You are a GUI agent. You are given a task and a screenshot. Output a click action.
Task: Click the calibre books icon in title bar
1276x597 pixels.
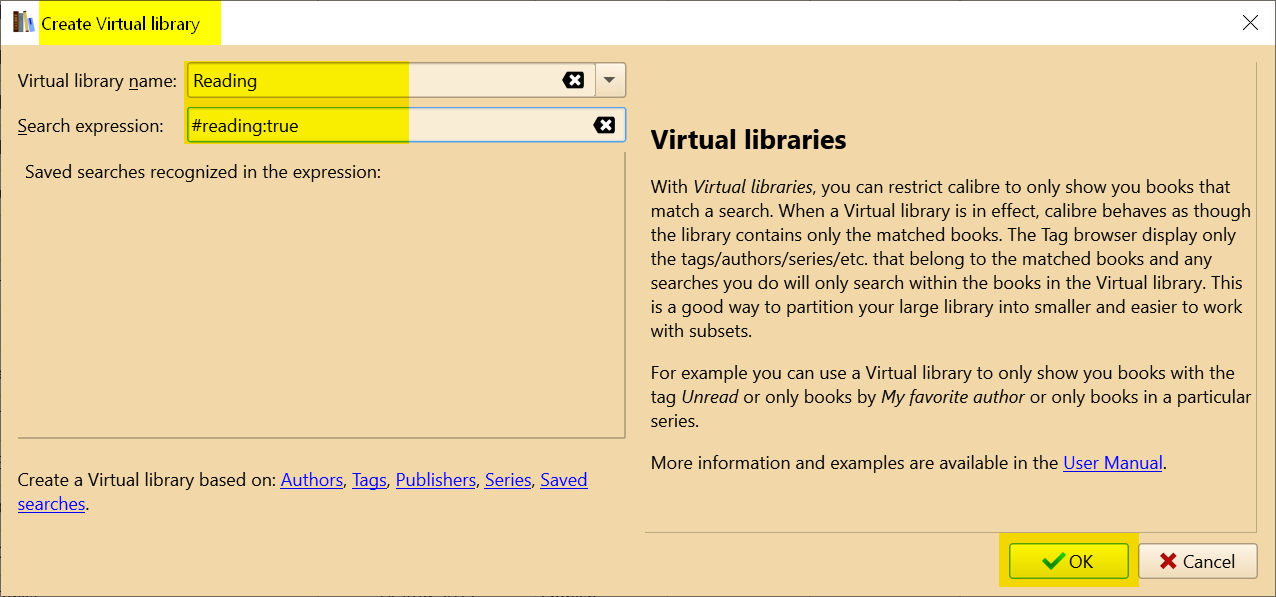pos(24,23)
